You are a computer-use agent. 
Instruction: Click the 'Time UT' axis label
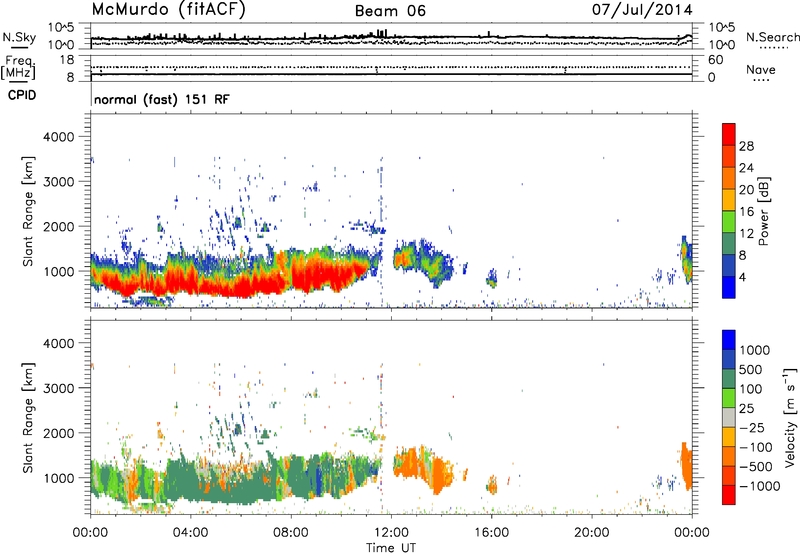tap(391, 547)
